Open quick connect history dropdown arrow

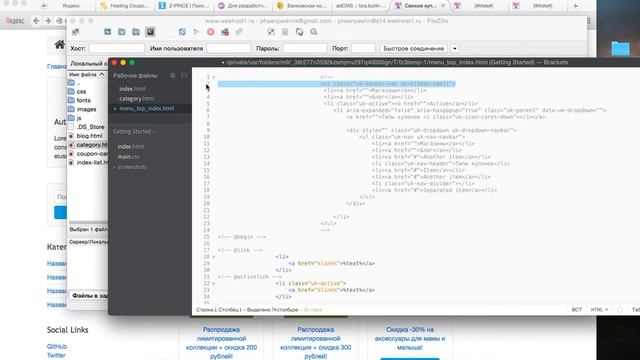[x=455, y=49]
